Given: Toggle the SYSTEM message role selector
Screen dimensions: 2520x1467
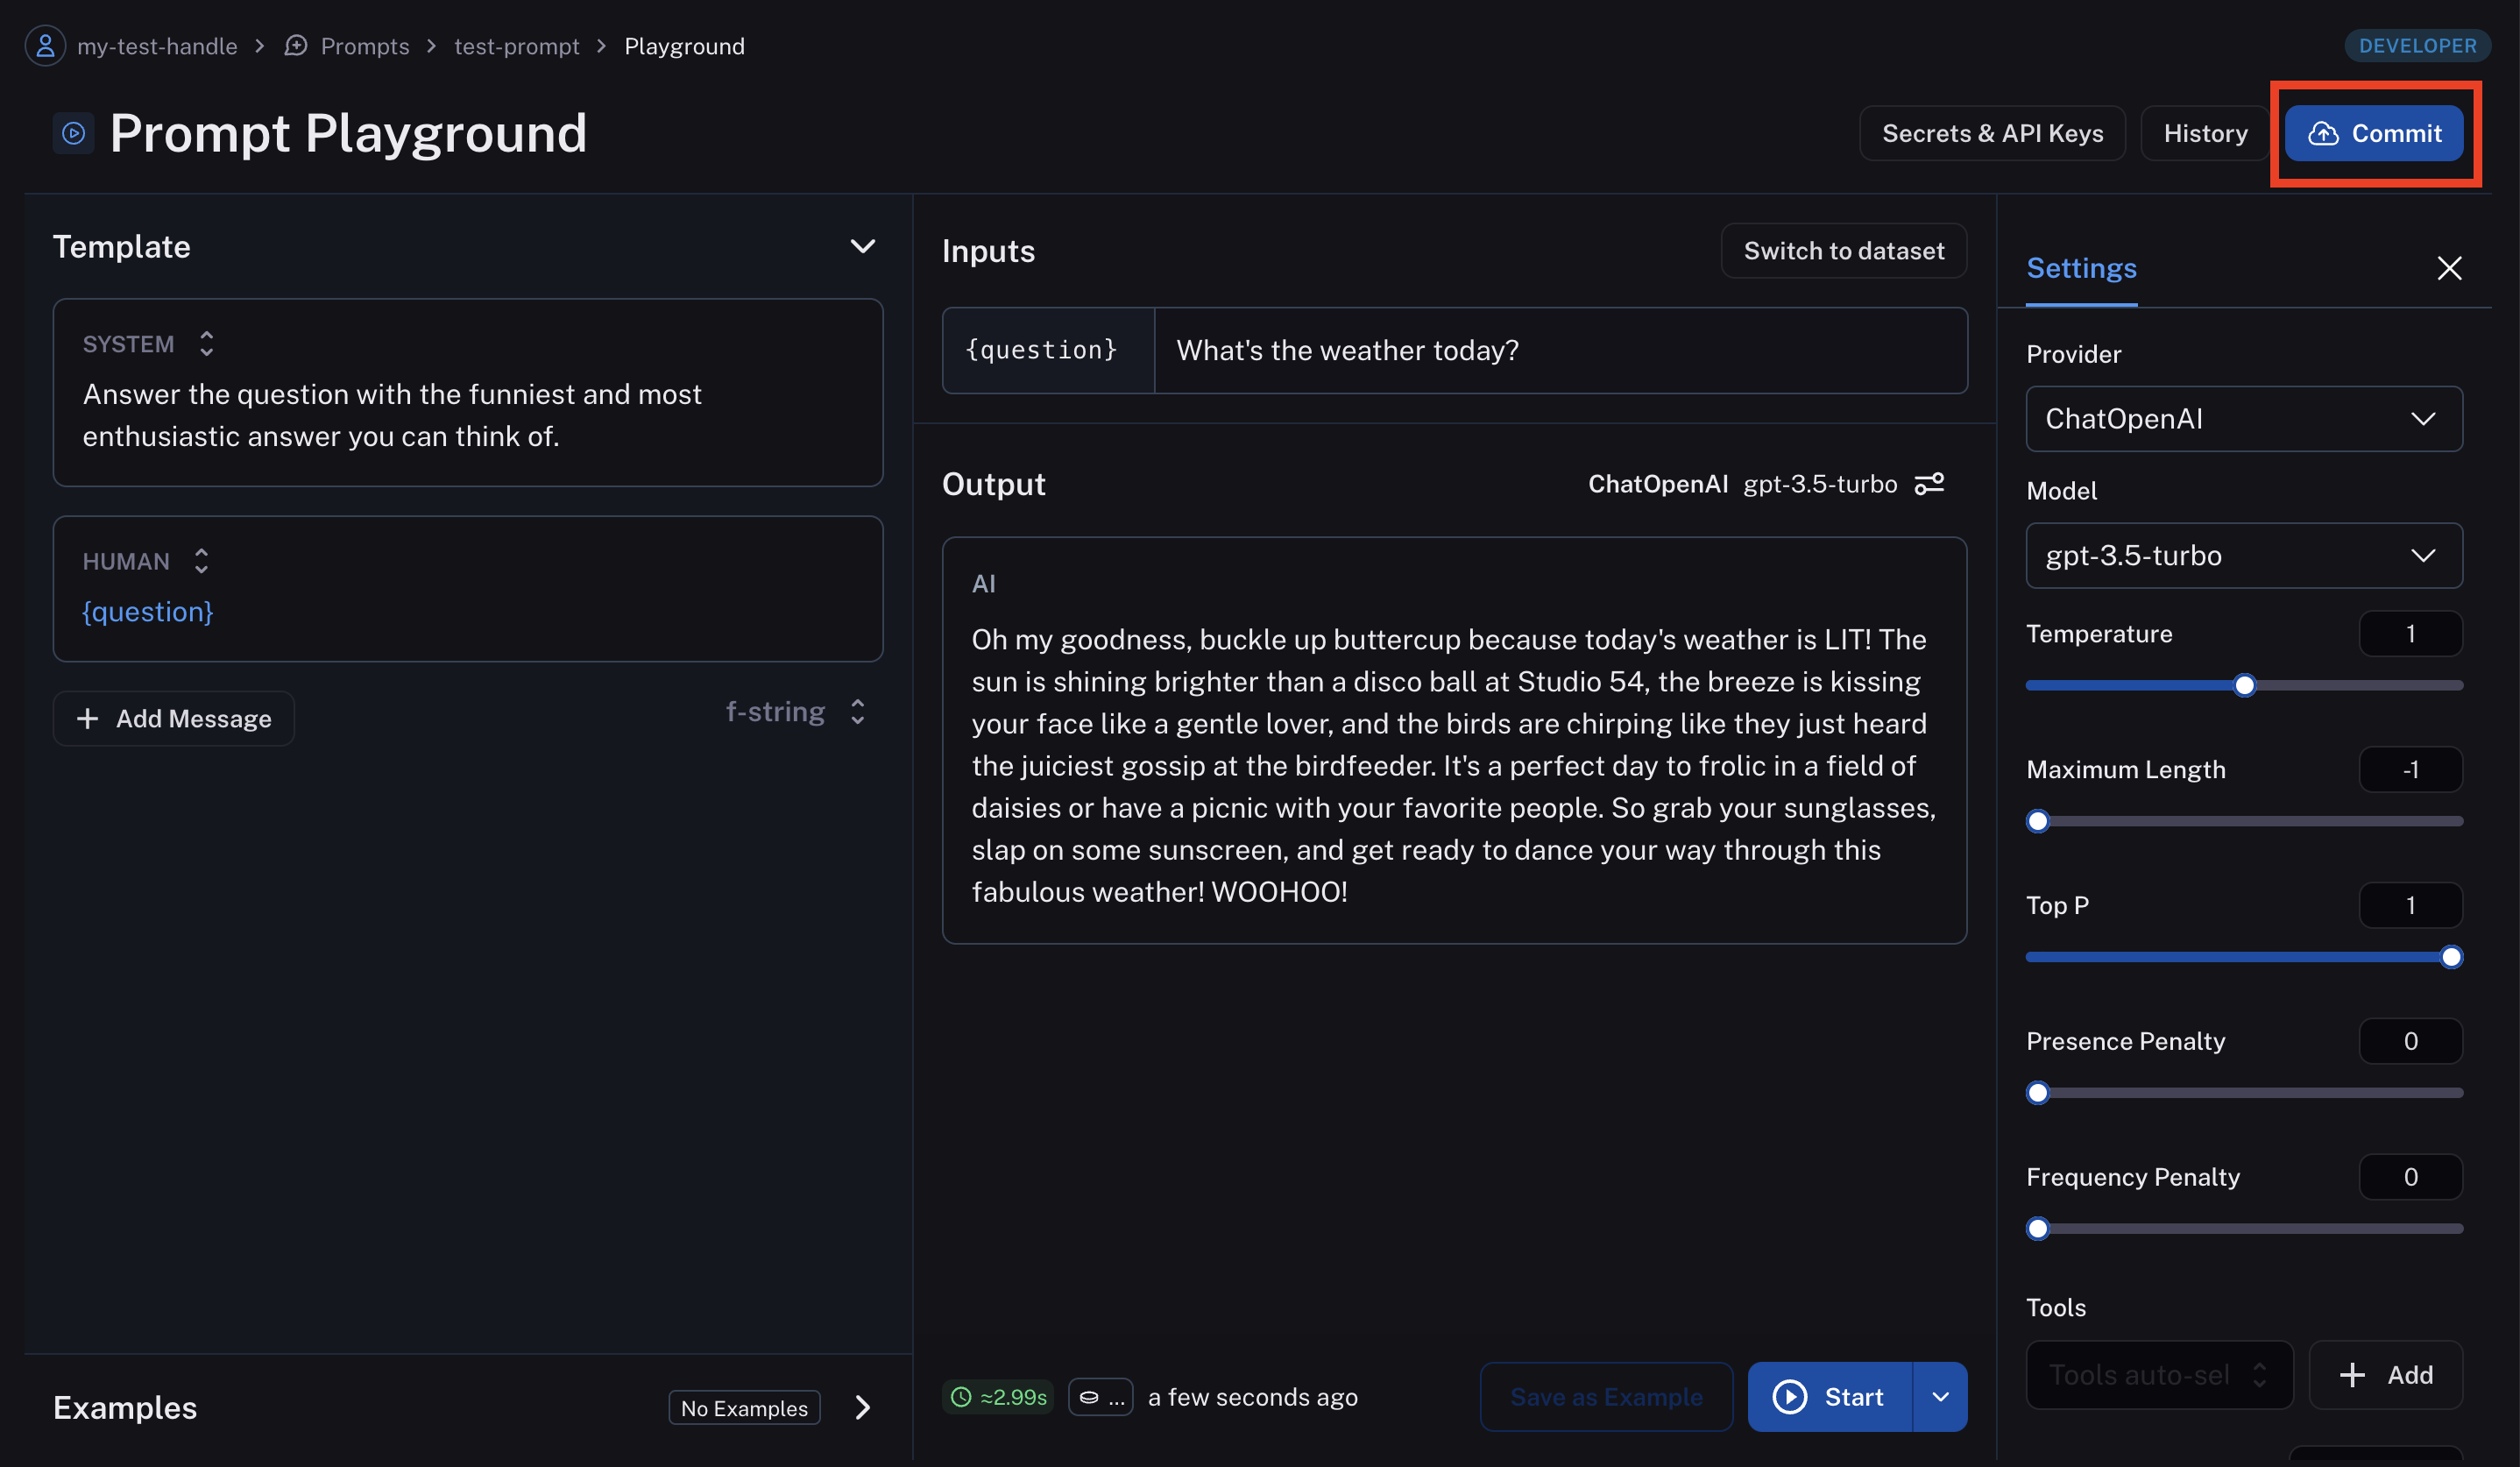Looking at the screenshot, I should [x=206, y=344].
